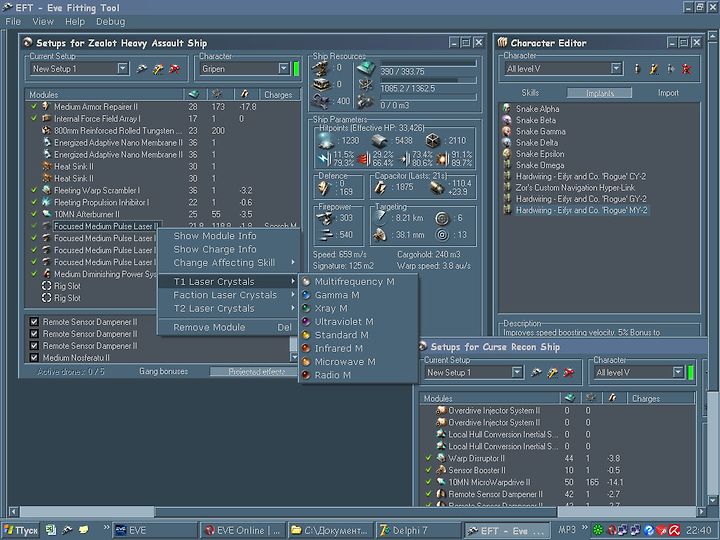Click the Heat Sink II first row icon
Screen dimensions: 720x540
point(46,166)
